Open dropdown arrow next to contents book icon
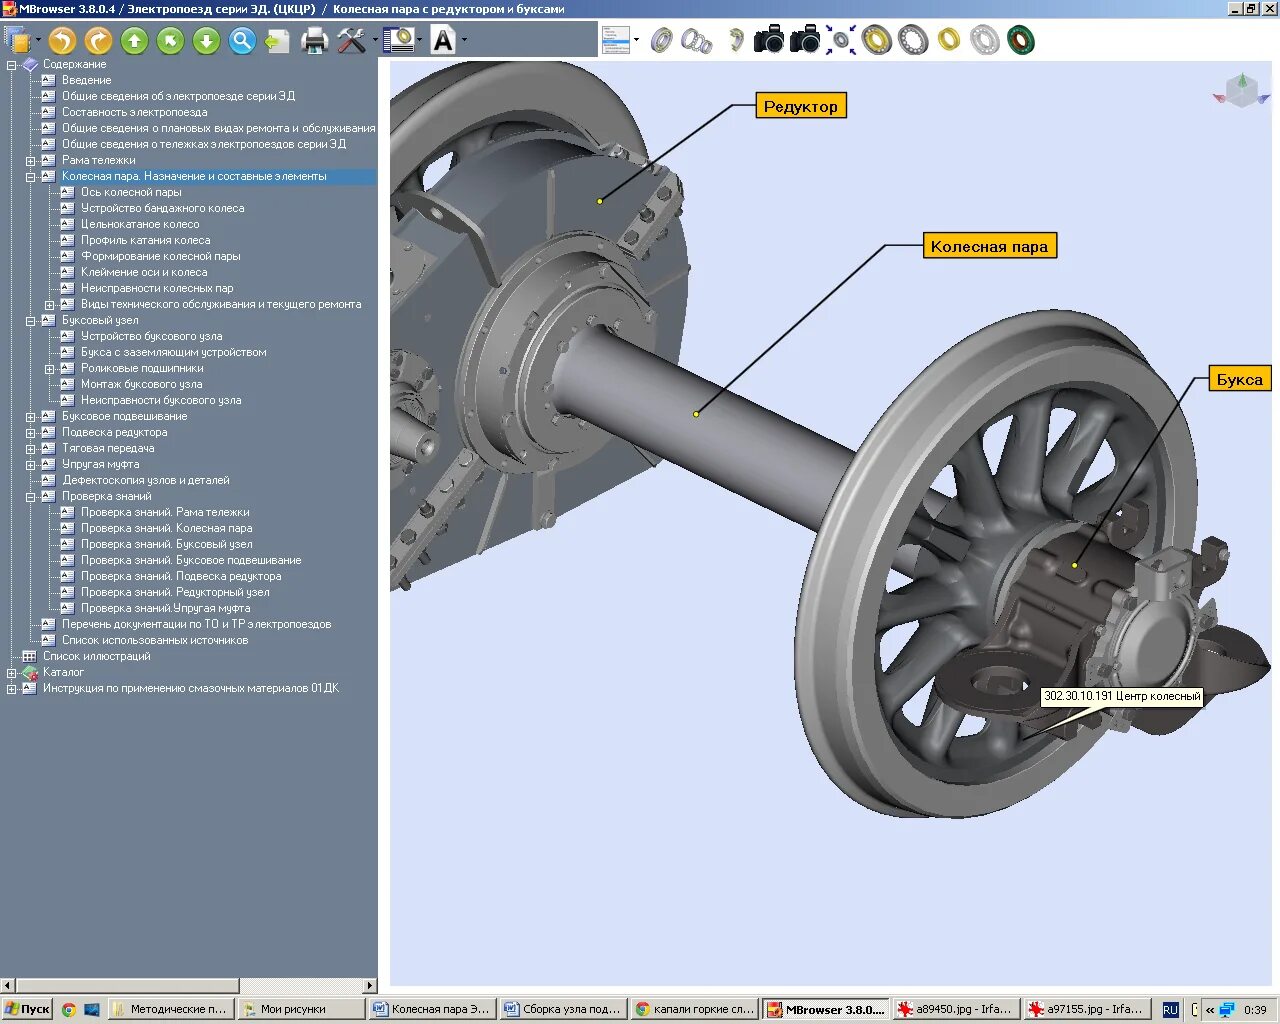The width and height of the screenshot is (1280, 1024). click(x=38, y=40)
